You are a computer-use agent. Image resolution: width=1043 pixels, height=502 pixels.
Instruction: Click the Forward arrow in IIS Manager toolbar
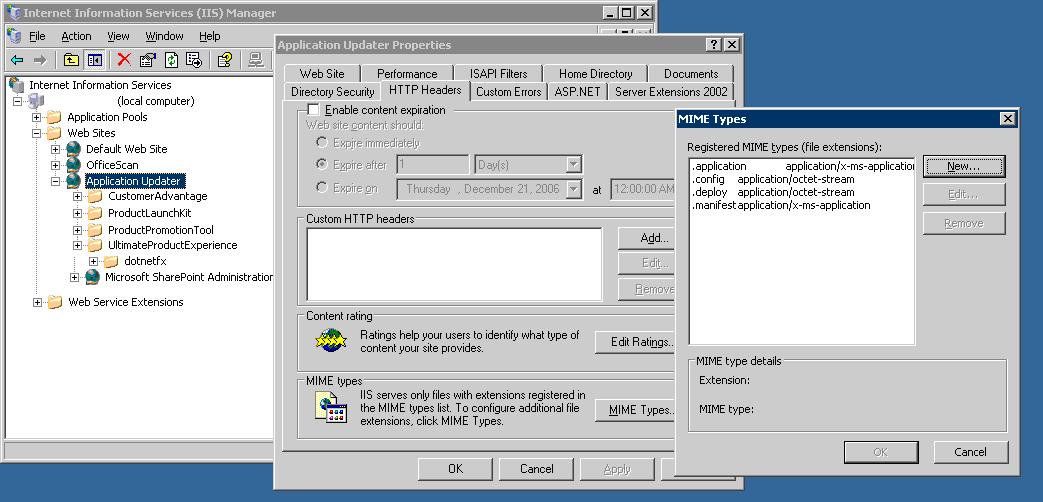tap(40, 61)
